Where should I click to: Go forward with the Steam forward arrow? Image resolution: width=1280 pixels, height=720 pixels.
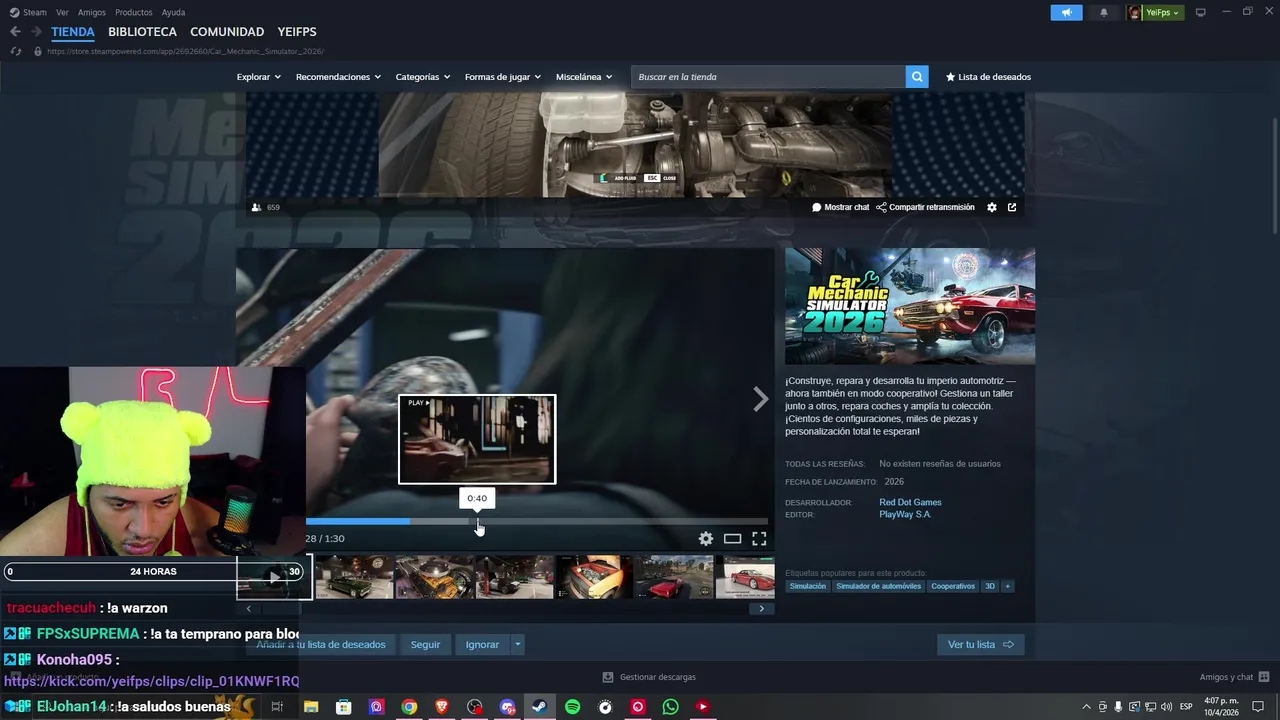[x=36, y=32]
